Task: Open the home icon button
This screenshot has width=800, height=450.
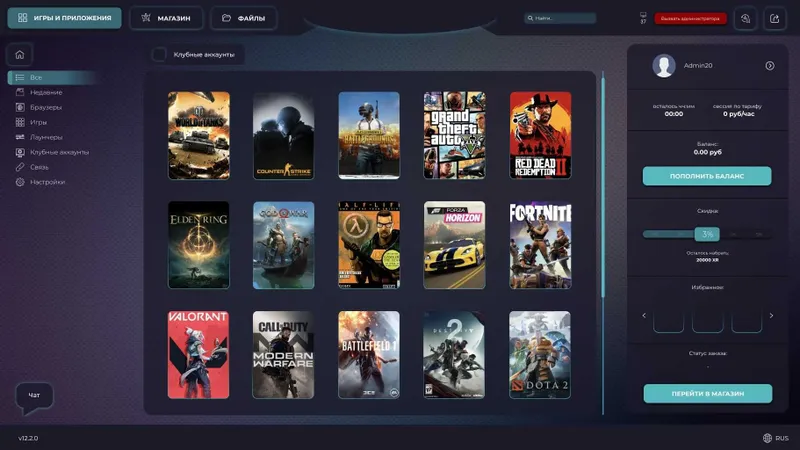Action: (x=19, y=55)
